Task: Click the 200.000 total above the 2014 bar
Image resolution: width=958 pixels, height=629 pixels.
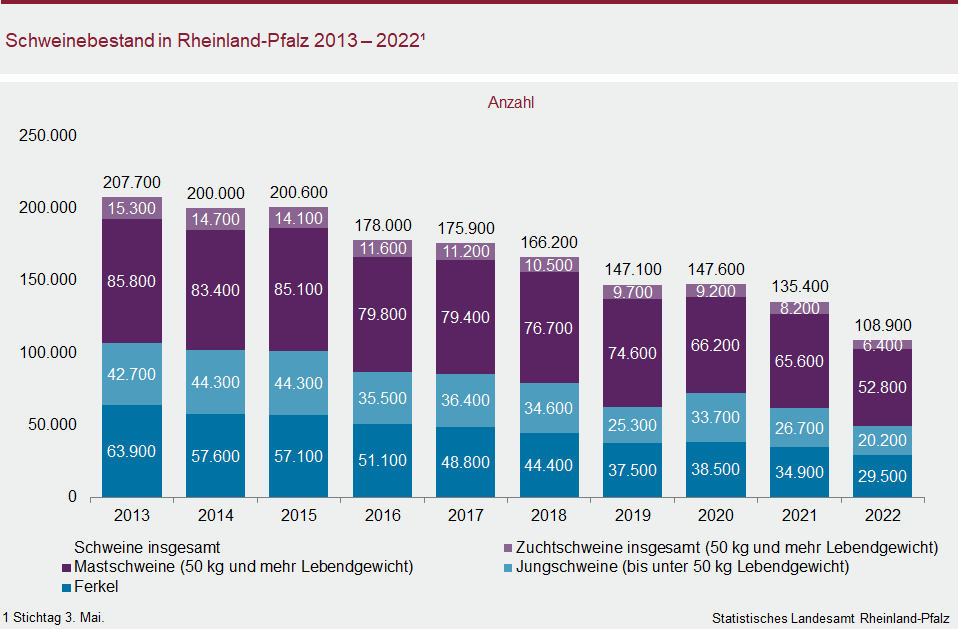Action: tap(215, 194)
